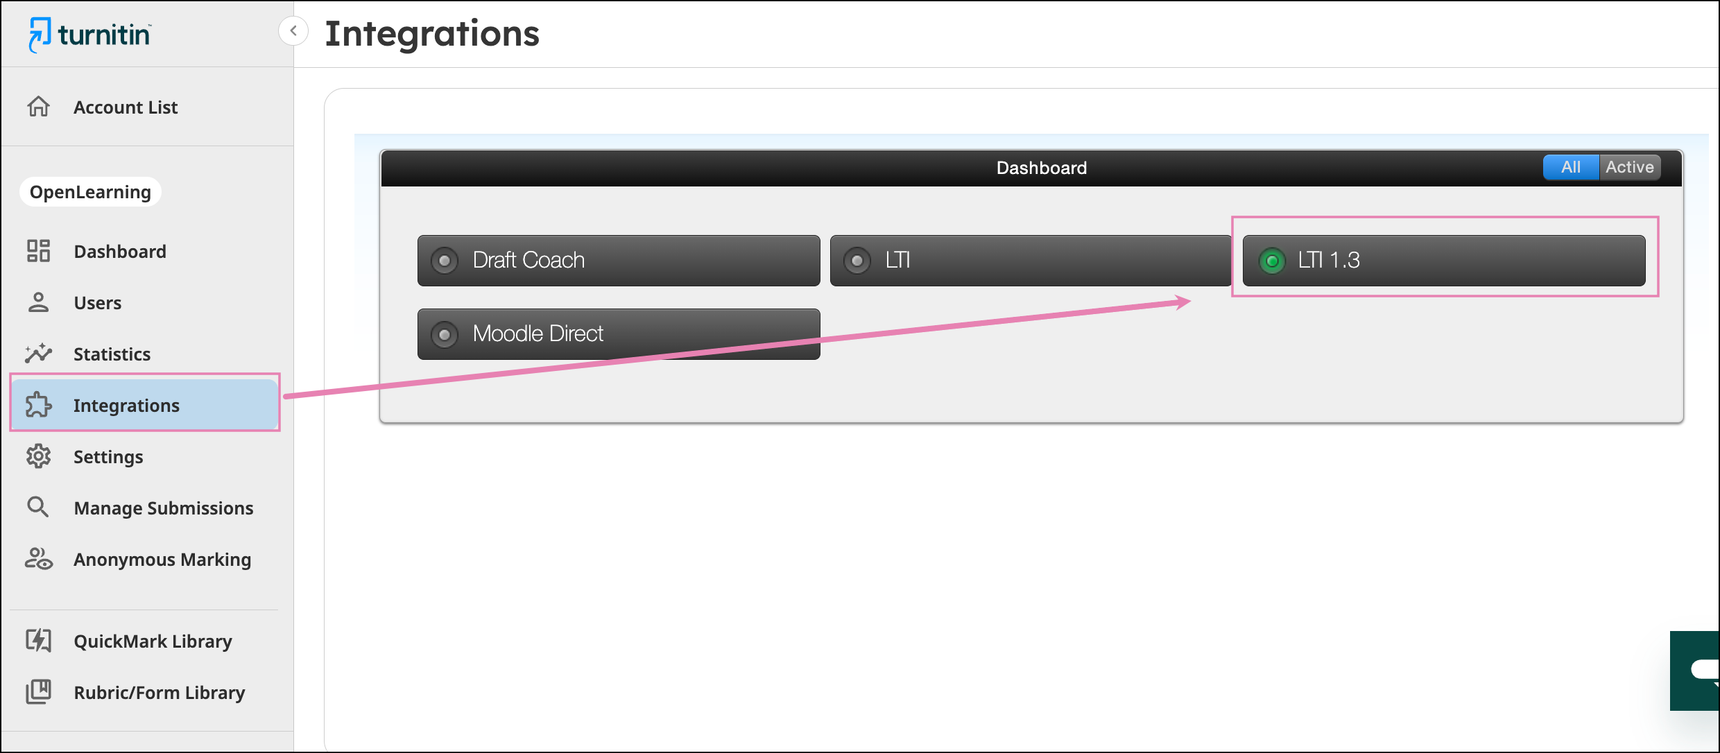Viewport: 1720px width, 753px height.
Task: Toggle the green LTI 1.3 status indicator
Action: click(1271, 261)
